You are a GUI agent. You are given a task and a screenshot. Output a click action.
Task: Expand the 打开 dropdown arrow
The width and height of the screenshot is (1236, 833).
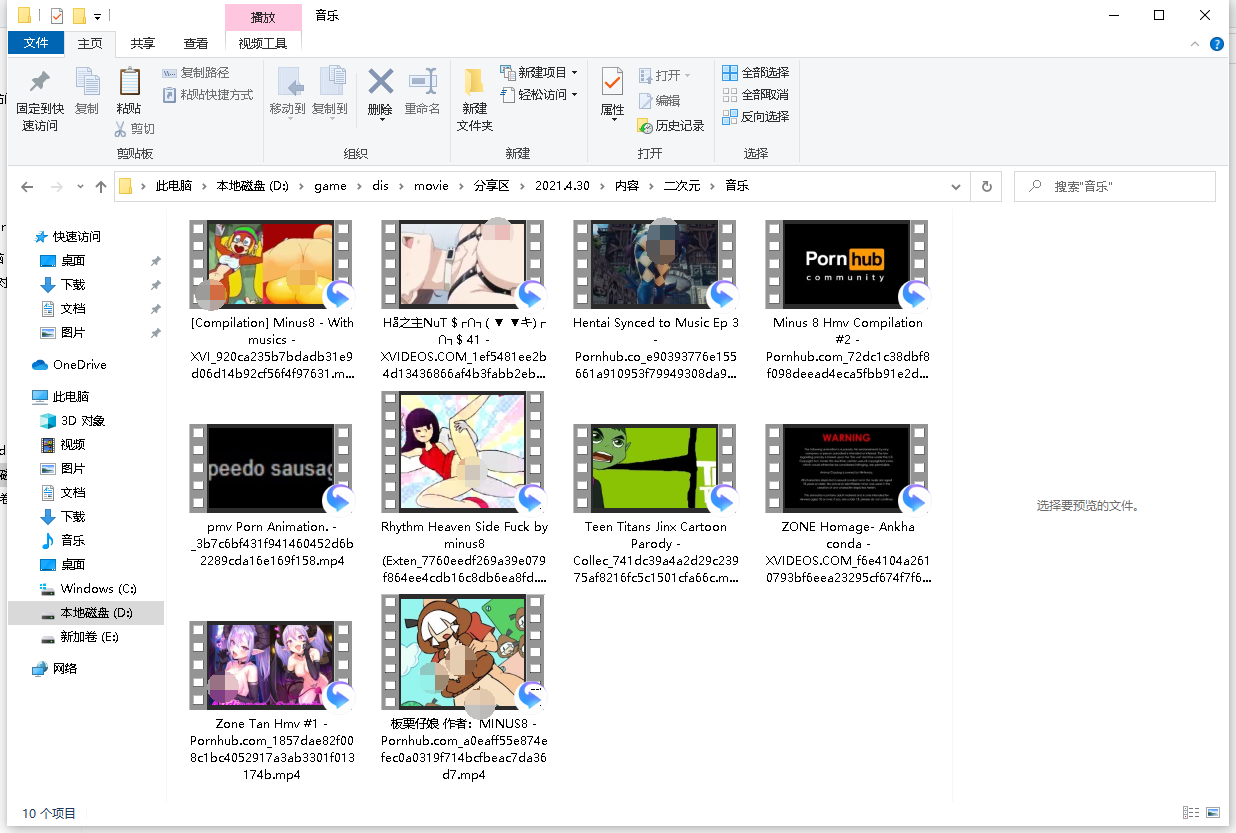point(687,76)
